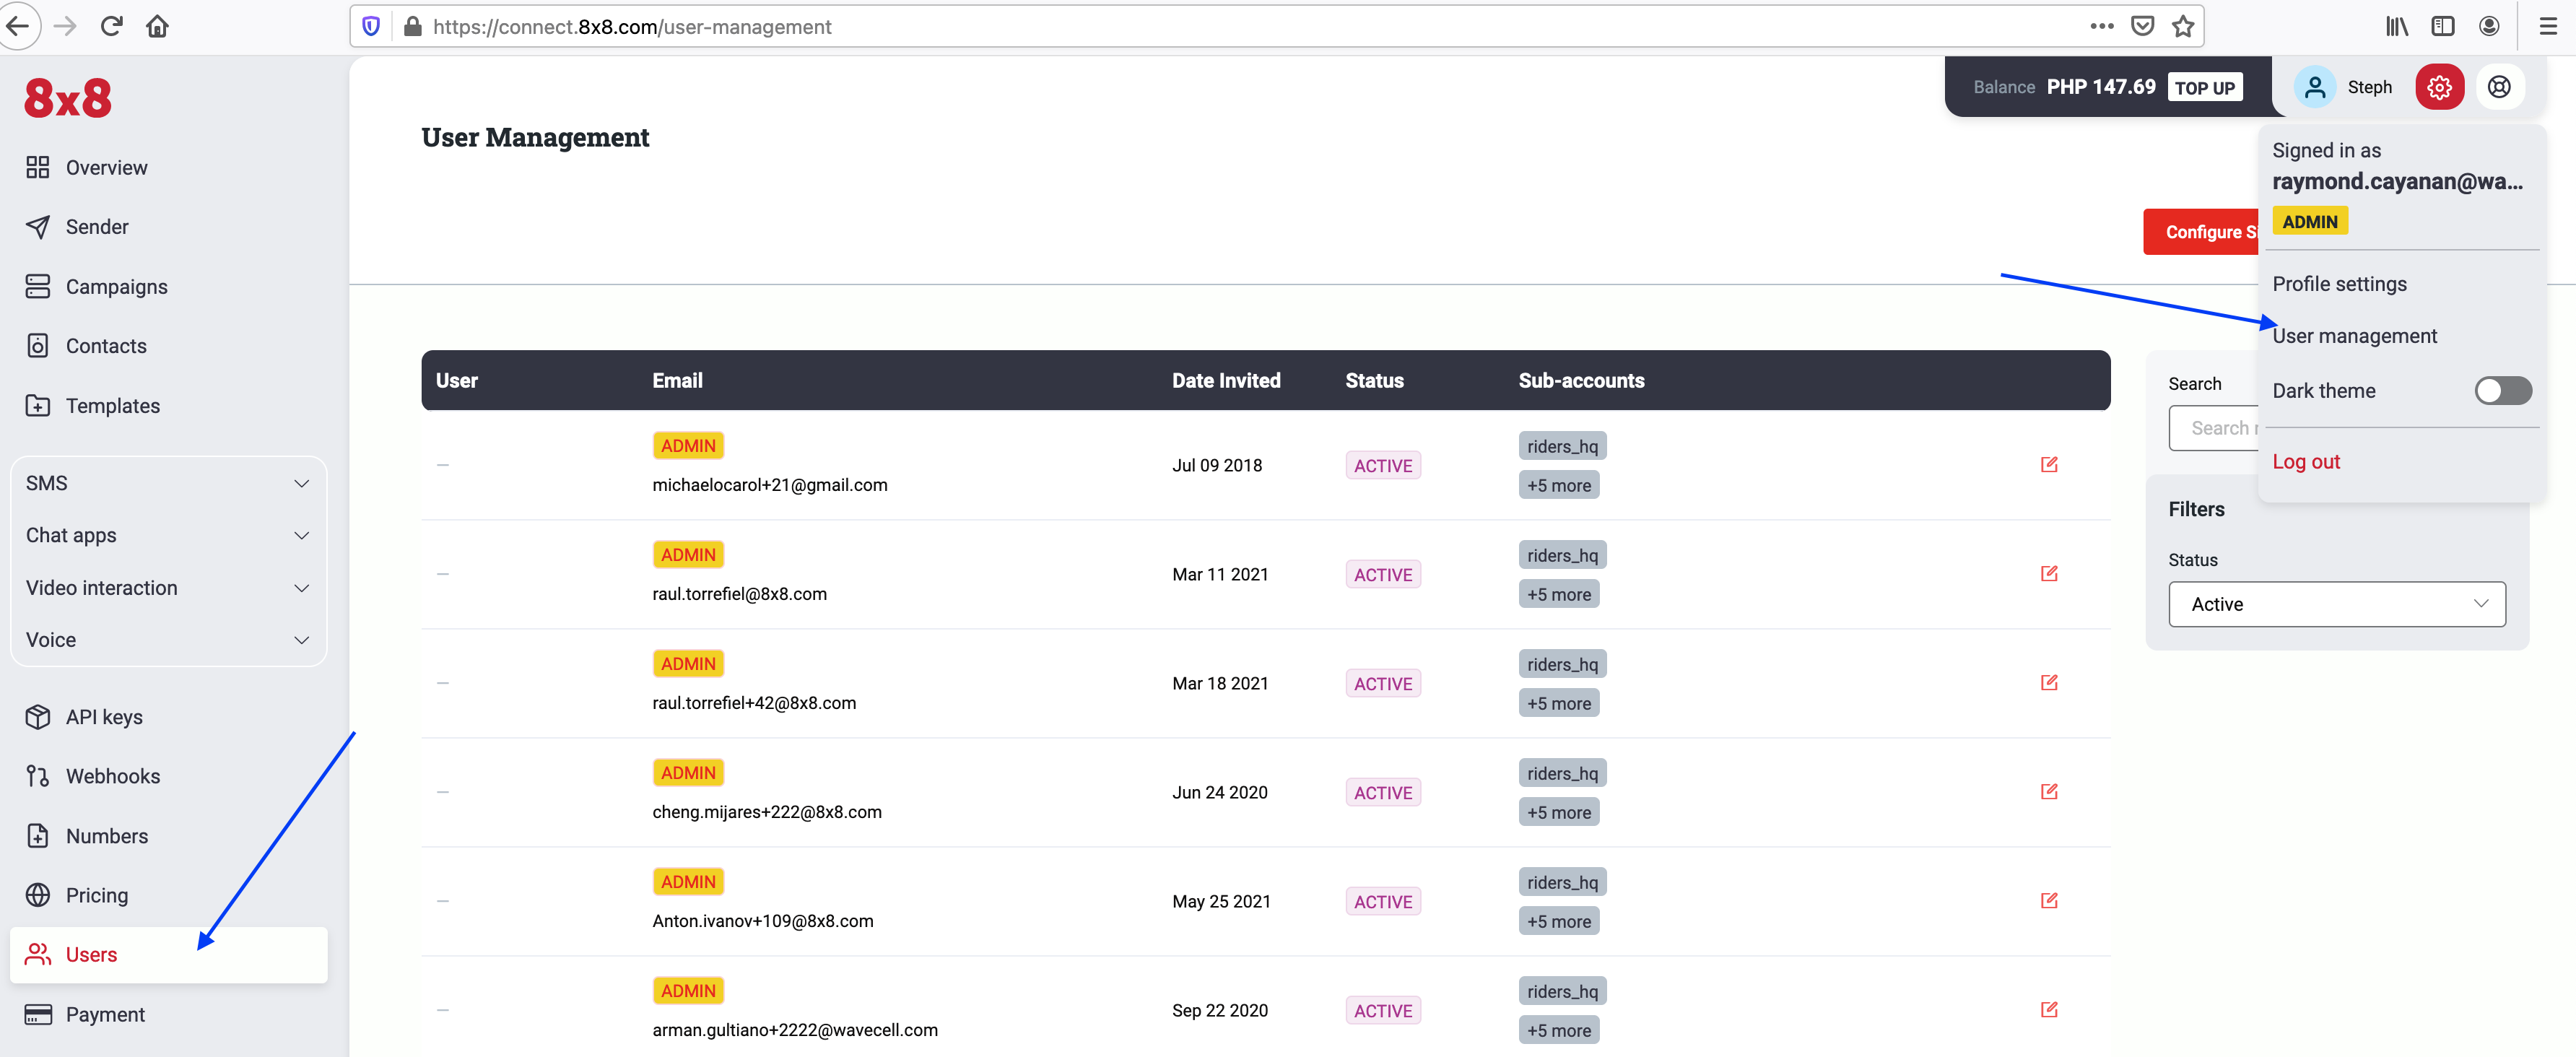Click TOP UP balance button
Image resolution: width=2576 pixels, height=1057 pixels.
[2204, 88]
